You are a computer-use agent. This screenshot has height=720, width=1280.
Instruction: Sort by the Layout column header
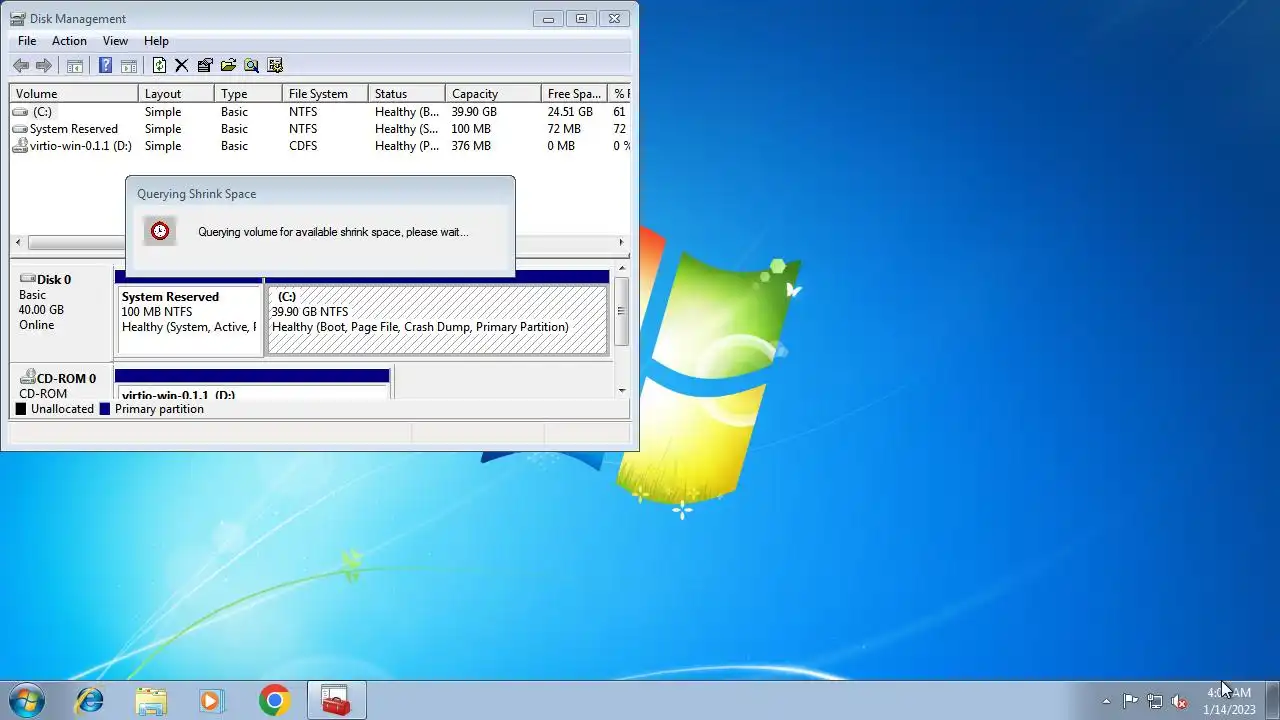pos(176,94)
